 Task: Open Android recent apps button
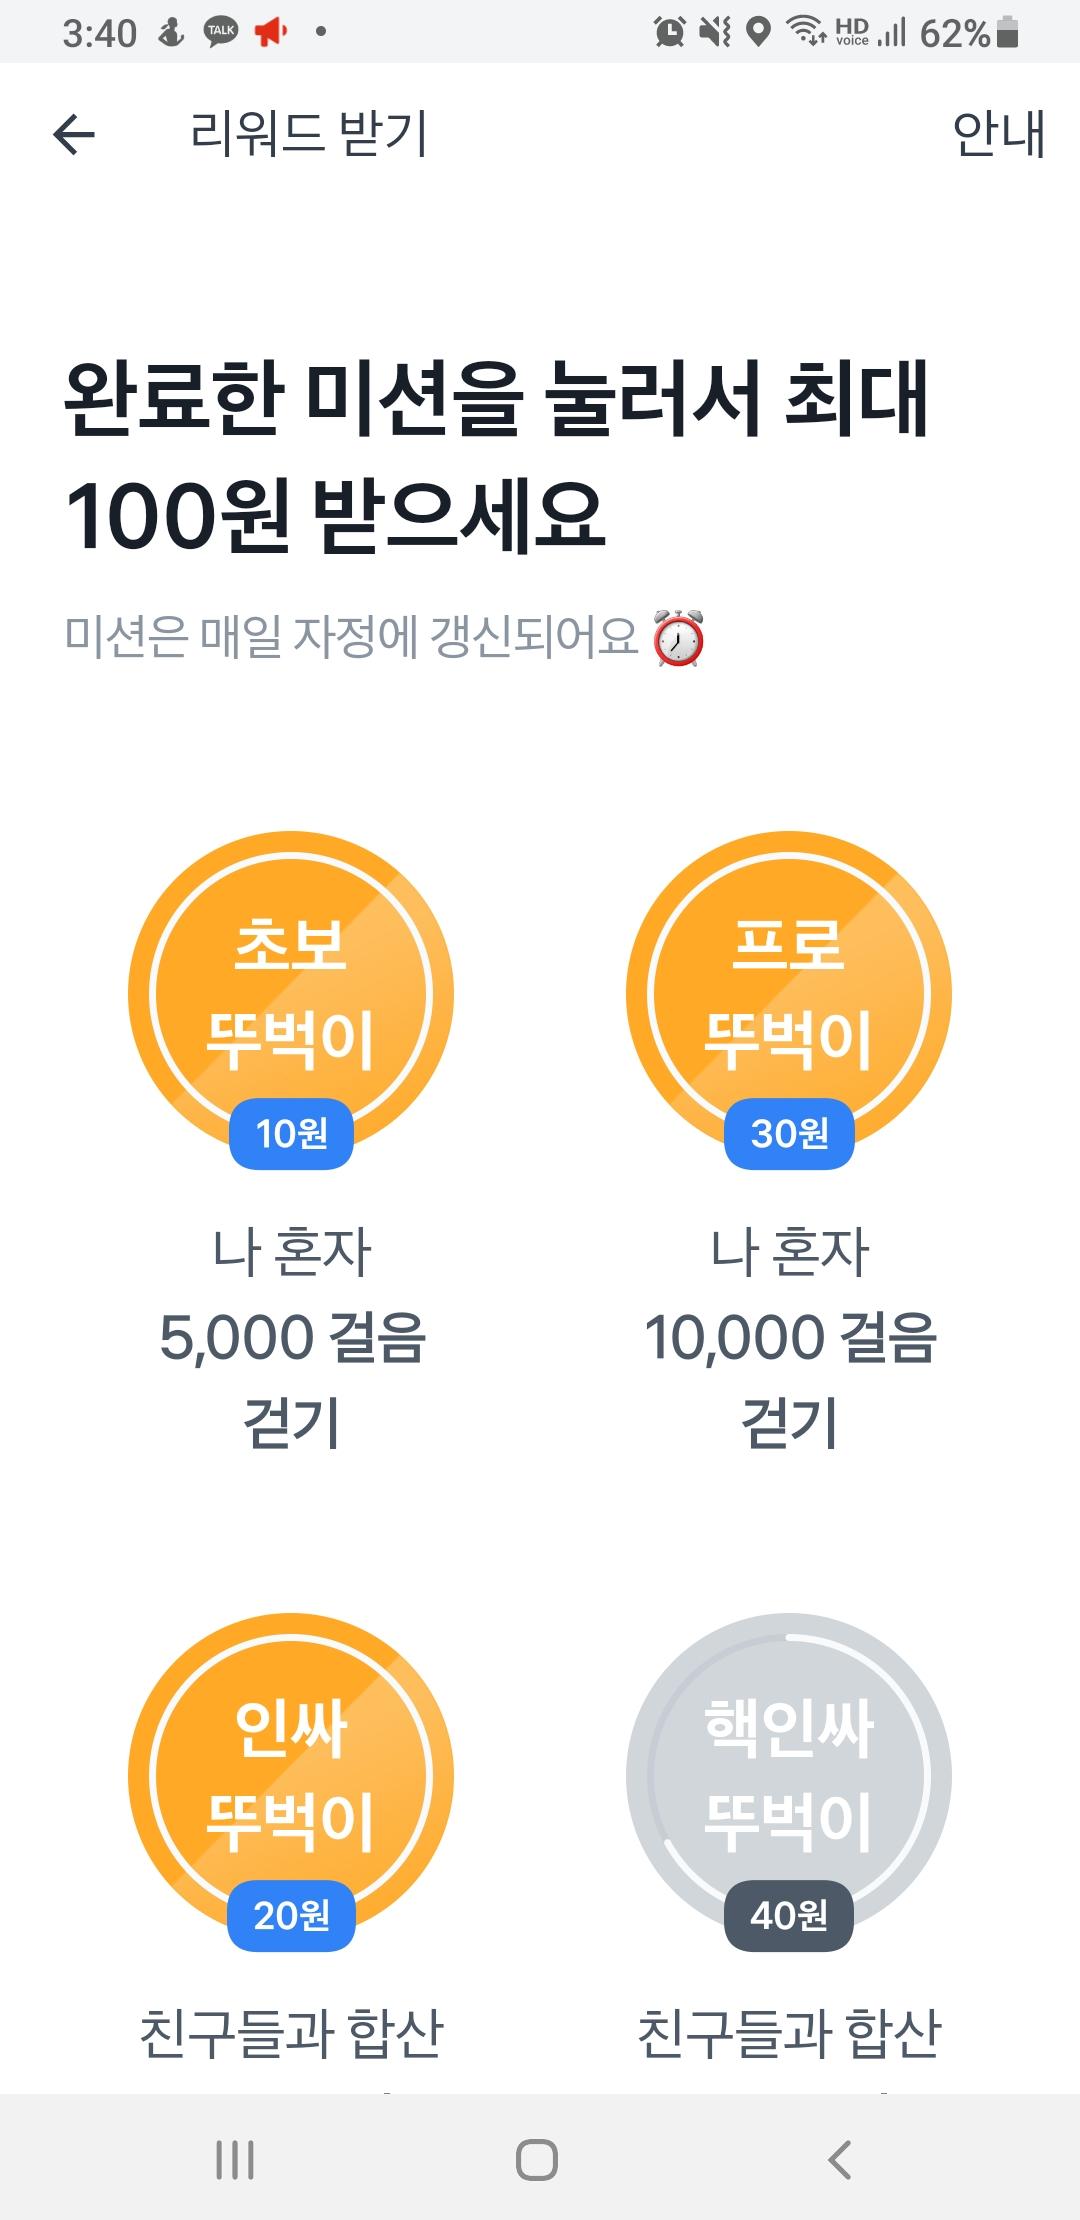tap(235, 2160)
